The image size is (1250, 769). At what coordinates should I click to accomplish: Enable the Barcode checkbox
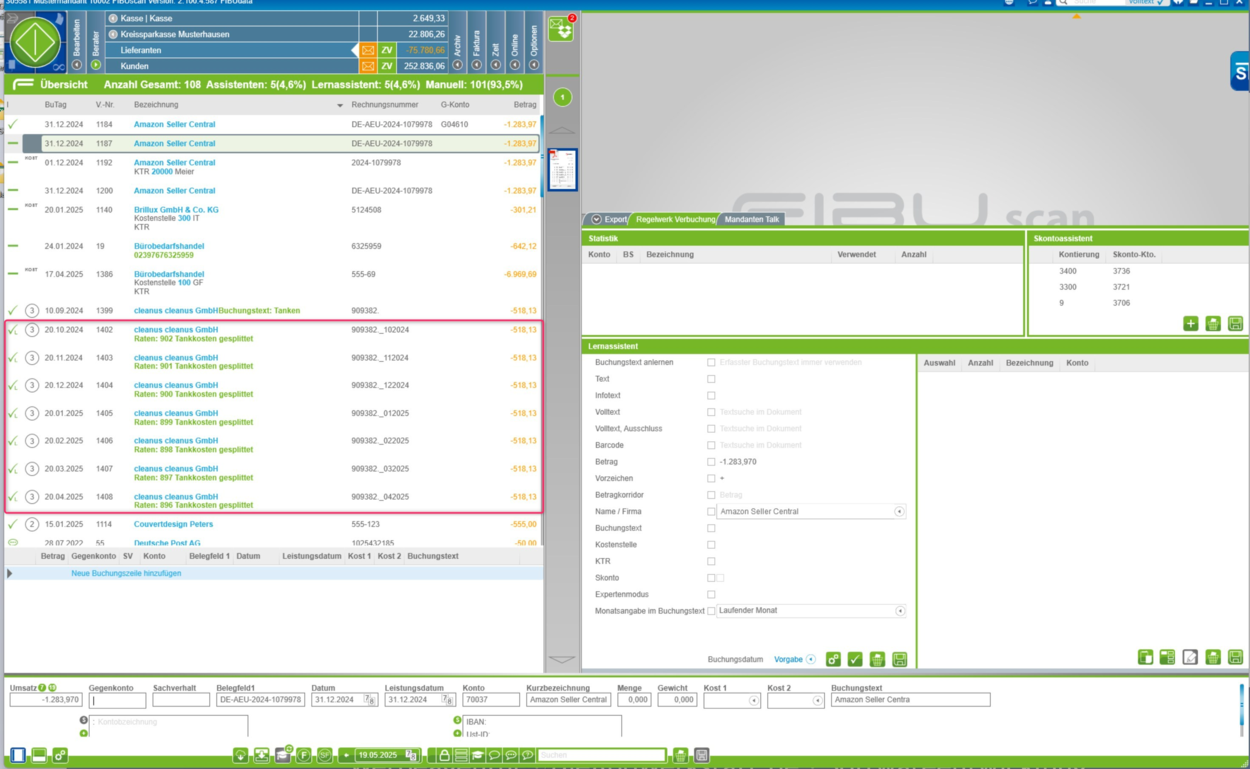(711, 445)
